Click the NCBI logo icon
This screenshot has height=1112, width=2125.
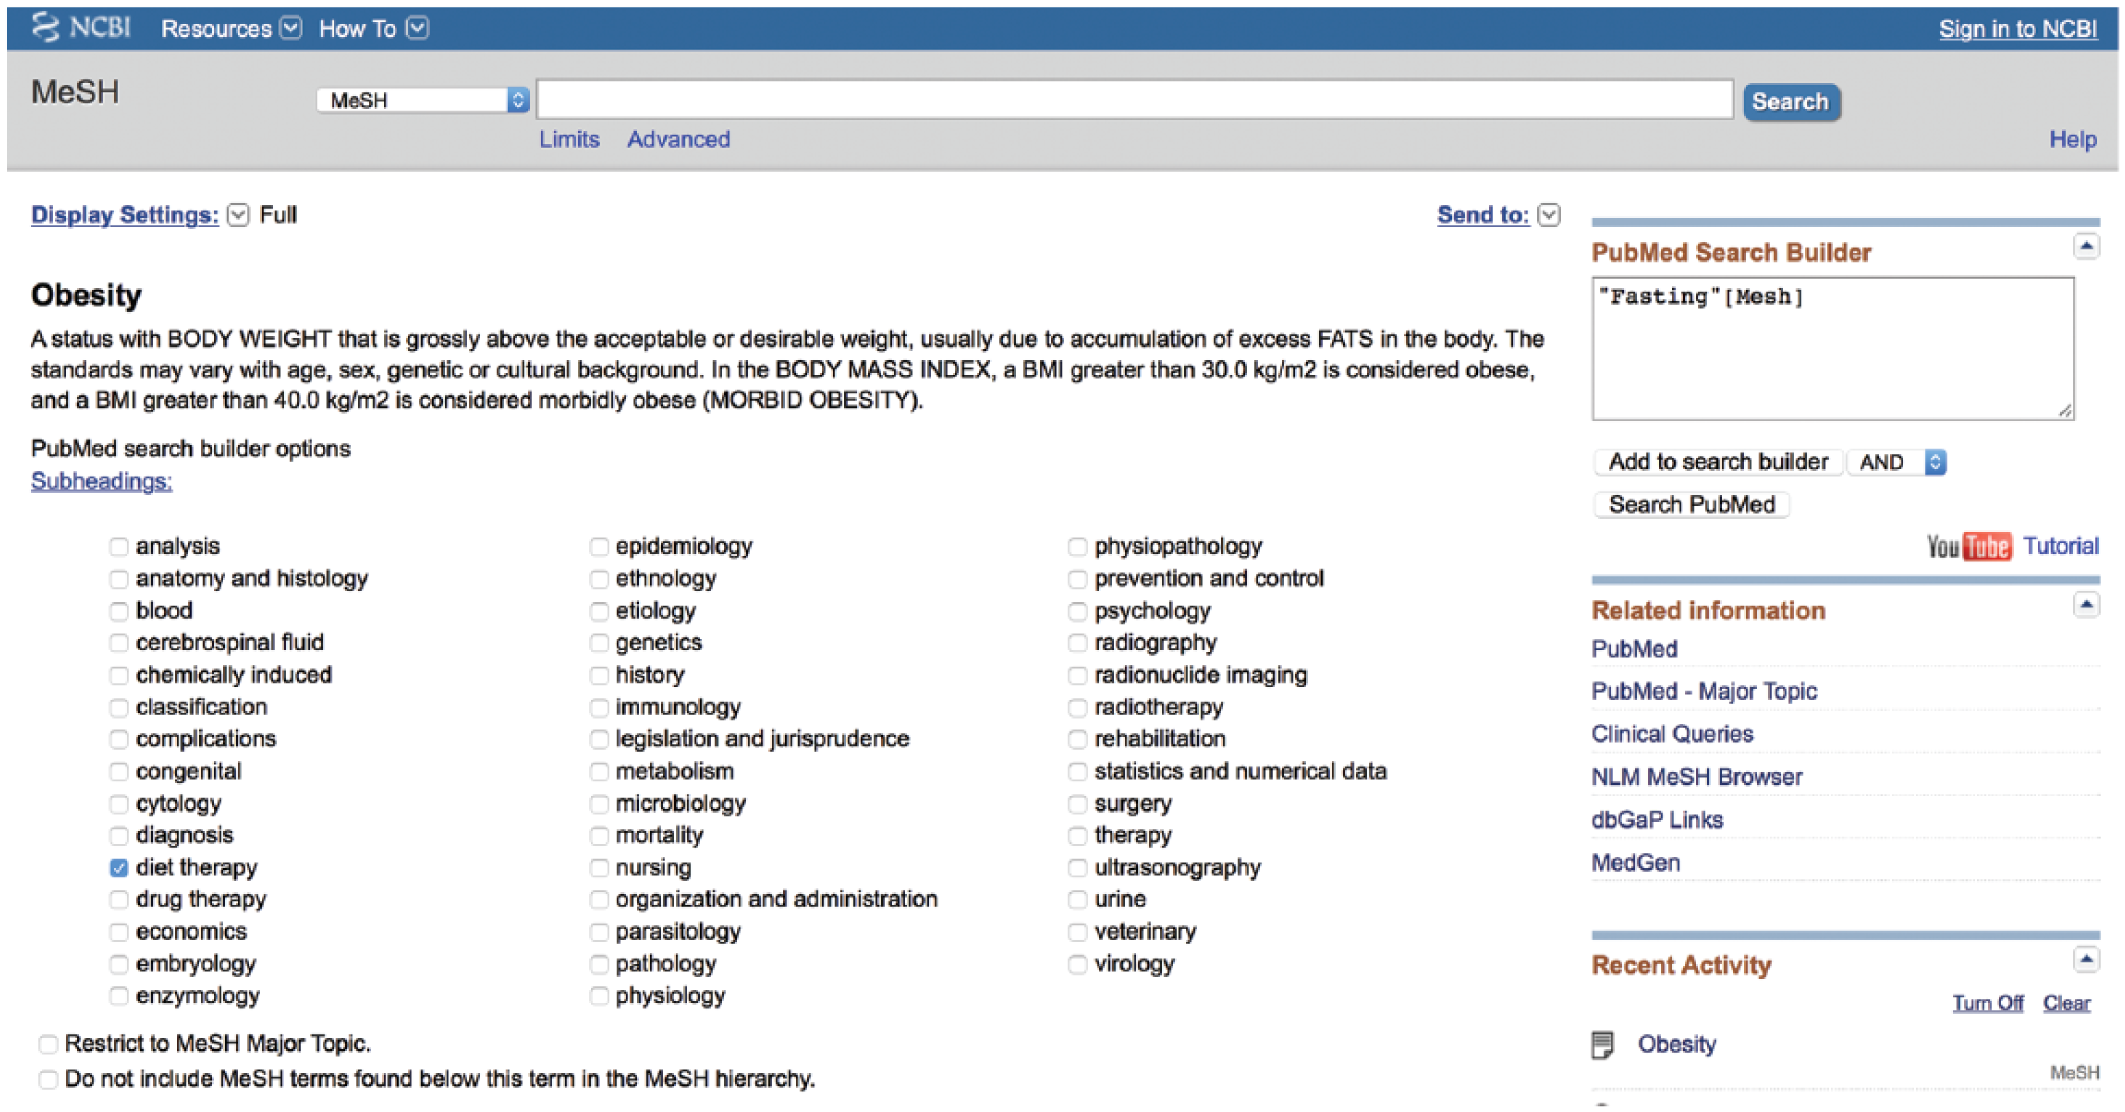coord(46,27)
